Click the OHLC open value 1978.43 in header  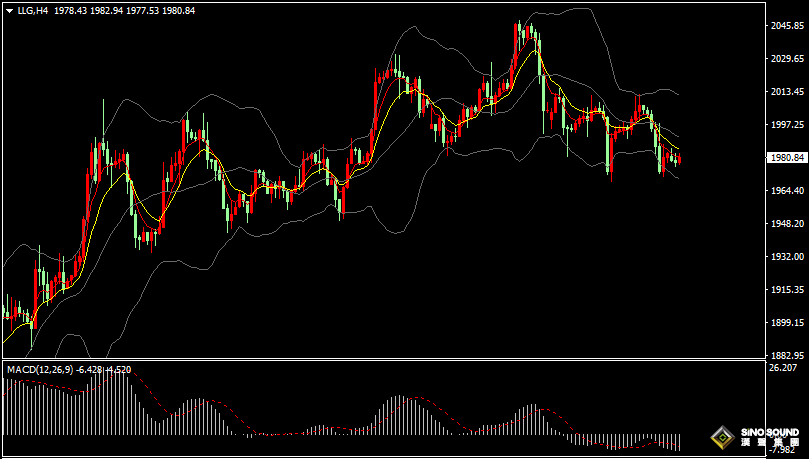point(71,9)
